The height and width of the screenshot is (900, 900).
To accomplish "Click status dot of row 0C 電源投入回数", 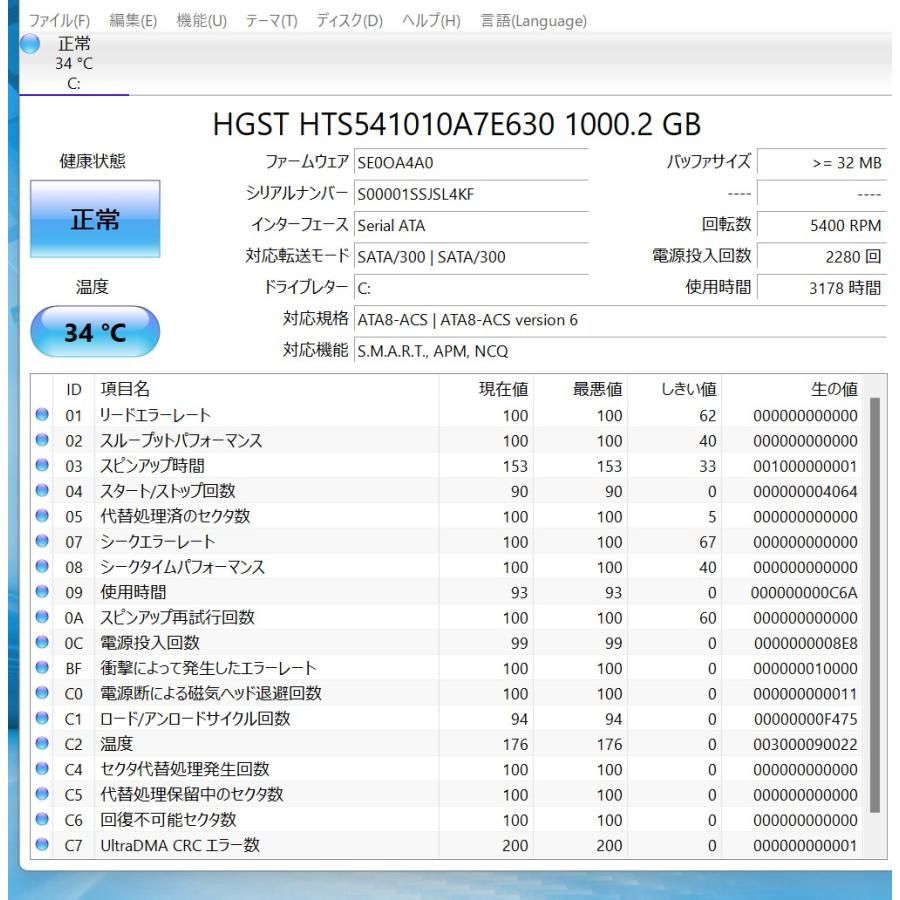I will (42, 642).
